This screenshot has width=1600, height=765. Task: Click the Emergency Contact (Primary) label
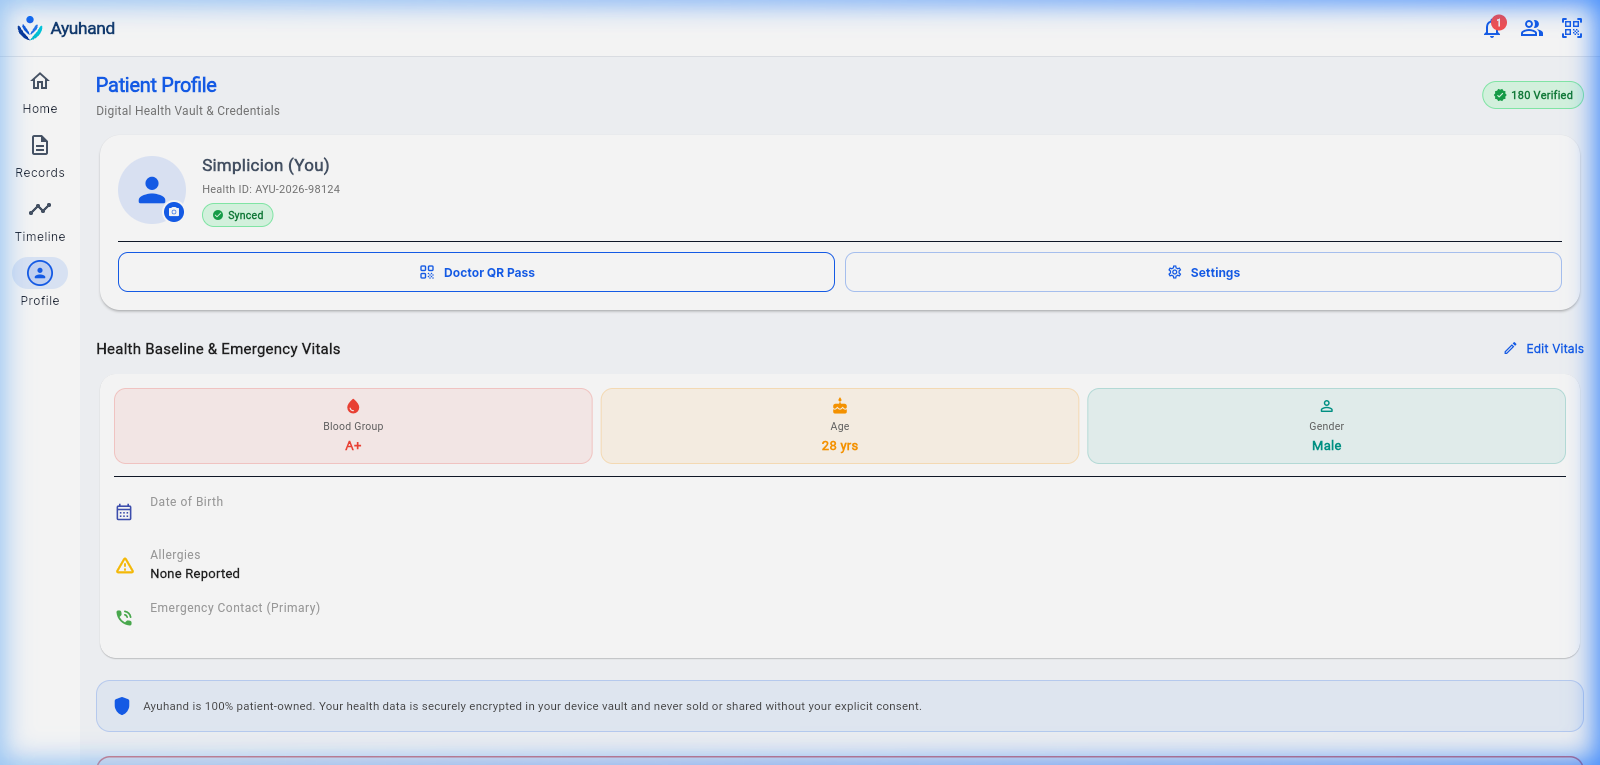[x=235, y=608]
